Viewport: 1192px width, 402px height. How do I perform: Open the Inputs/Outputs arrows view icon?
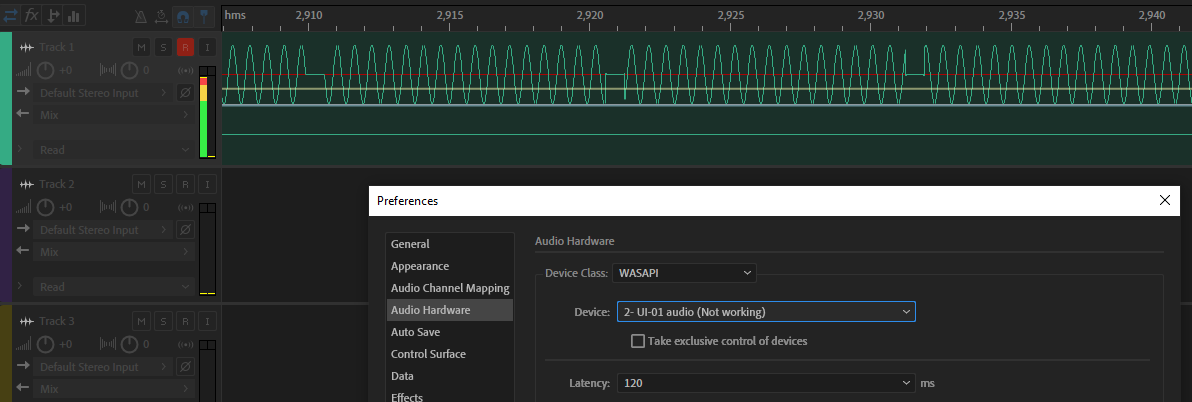pyautogui.click(x=10, y=16)
